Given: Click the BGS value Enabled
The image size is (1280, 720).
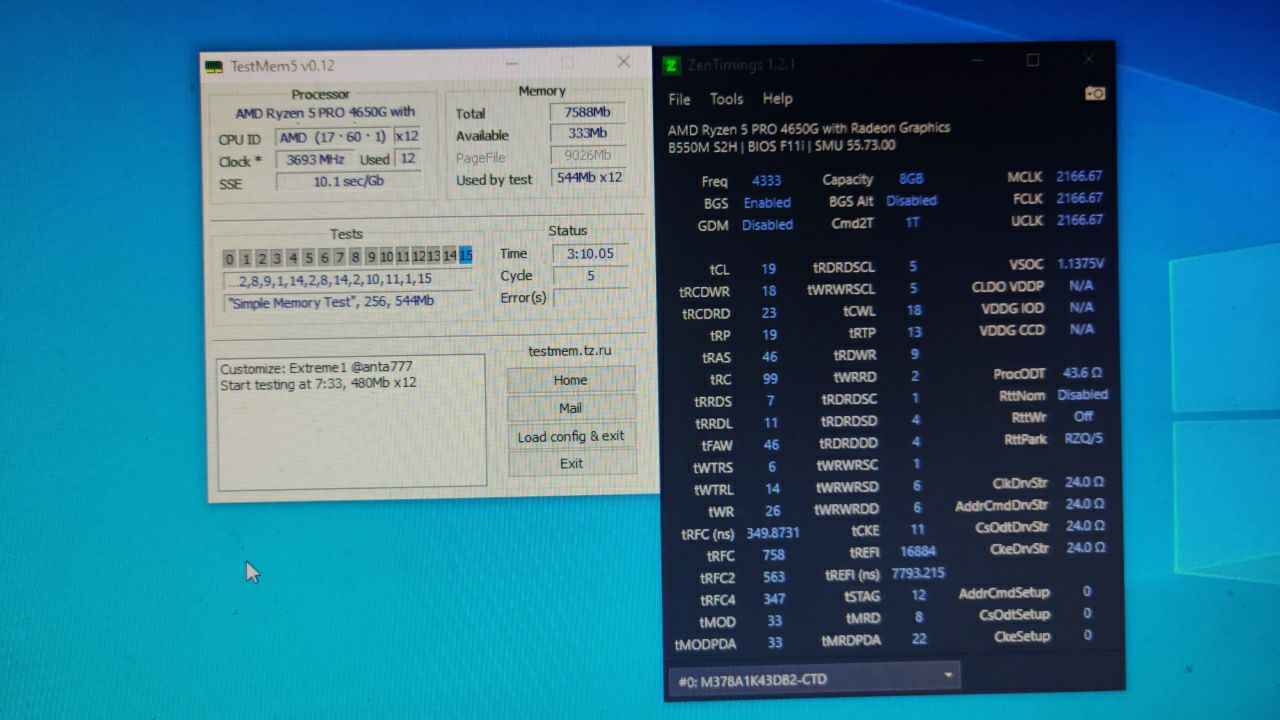Looking at the screenshot, I should click(x=767, y=203).
